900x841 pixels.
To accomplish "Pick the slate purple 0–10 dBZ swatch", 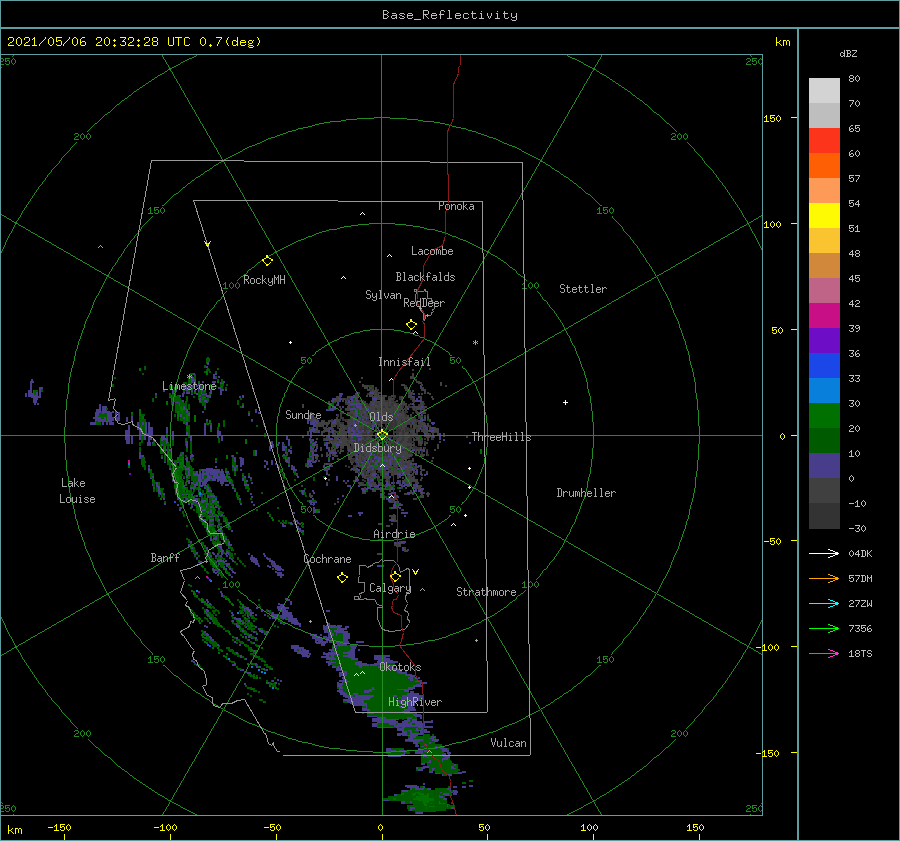I will tap(824, 466).
